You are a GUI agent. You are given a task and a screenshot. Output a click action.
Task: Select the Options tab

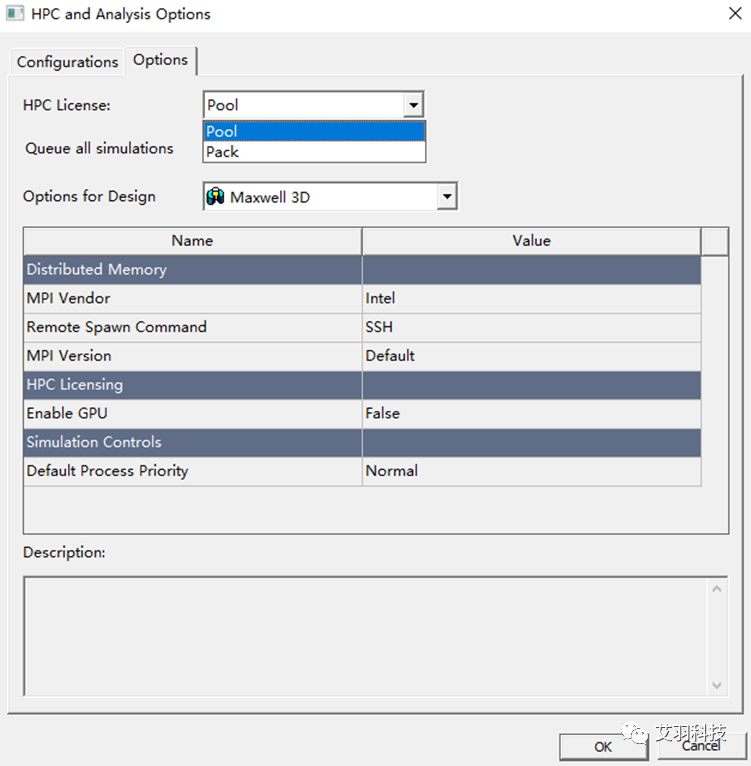click(x=161, y=60)
